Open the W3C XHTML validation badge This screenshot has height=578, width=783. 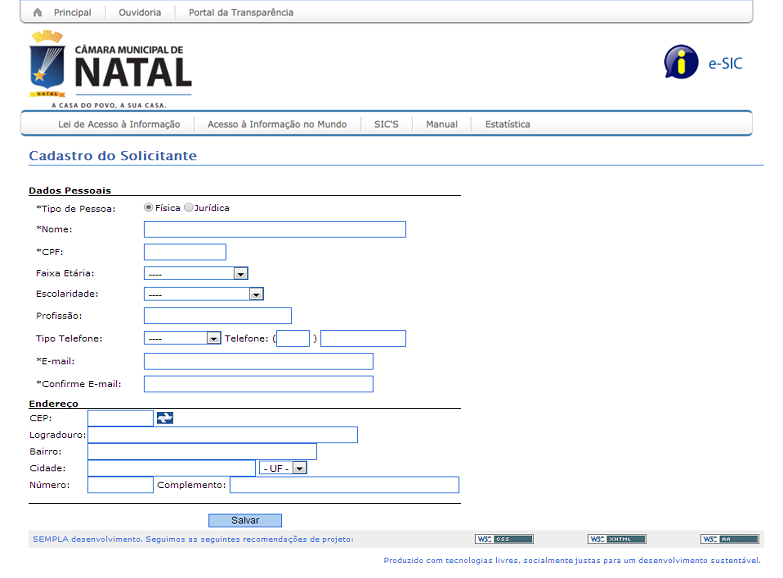(x=617, y=539)
